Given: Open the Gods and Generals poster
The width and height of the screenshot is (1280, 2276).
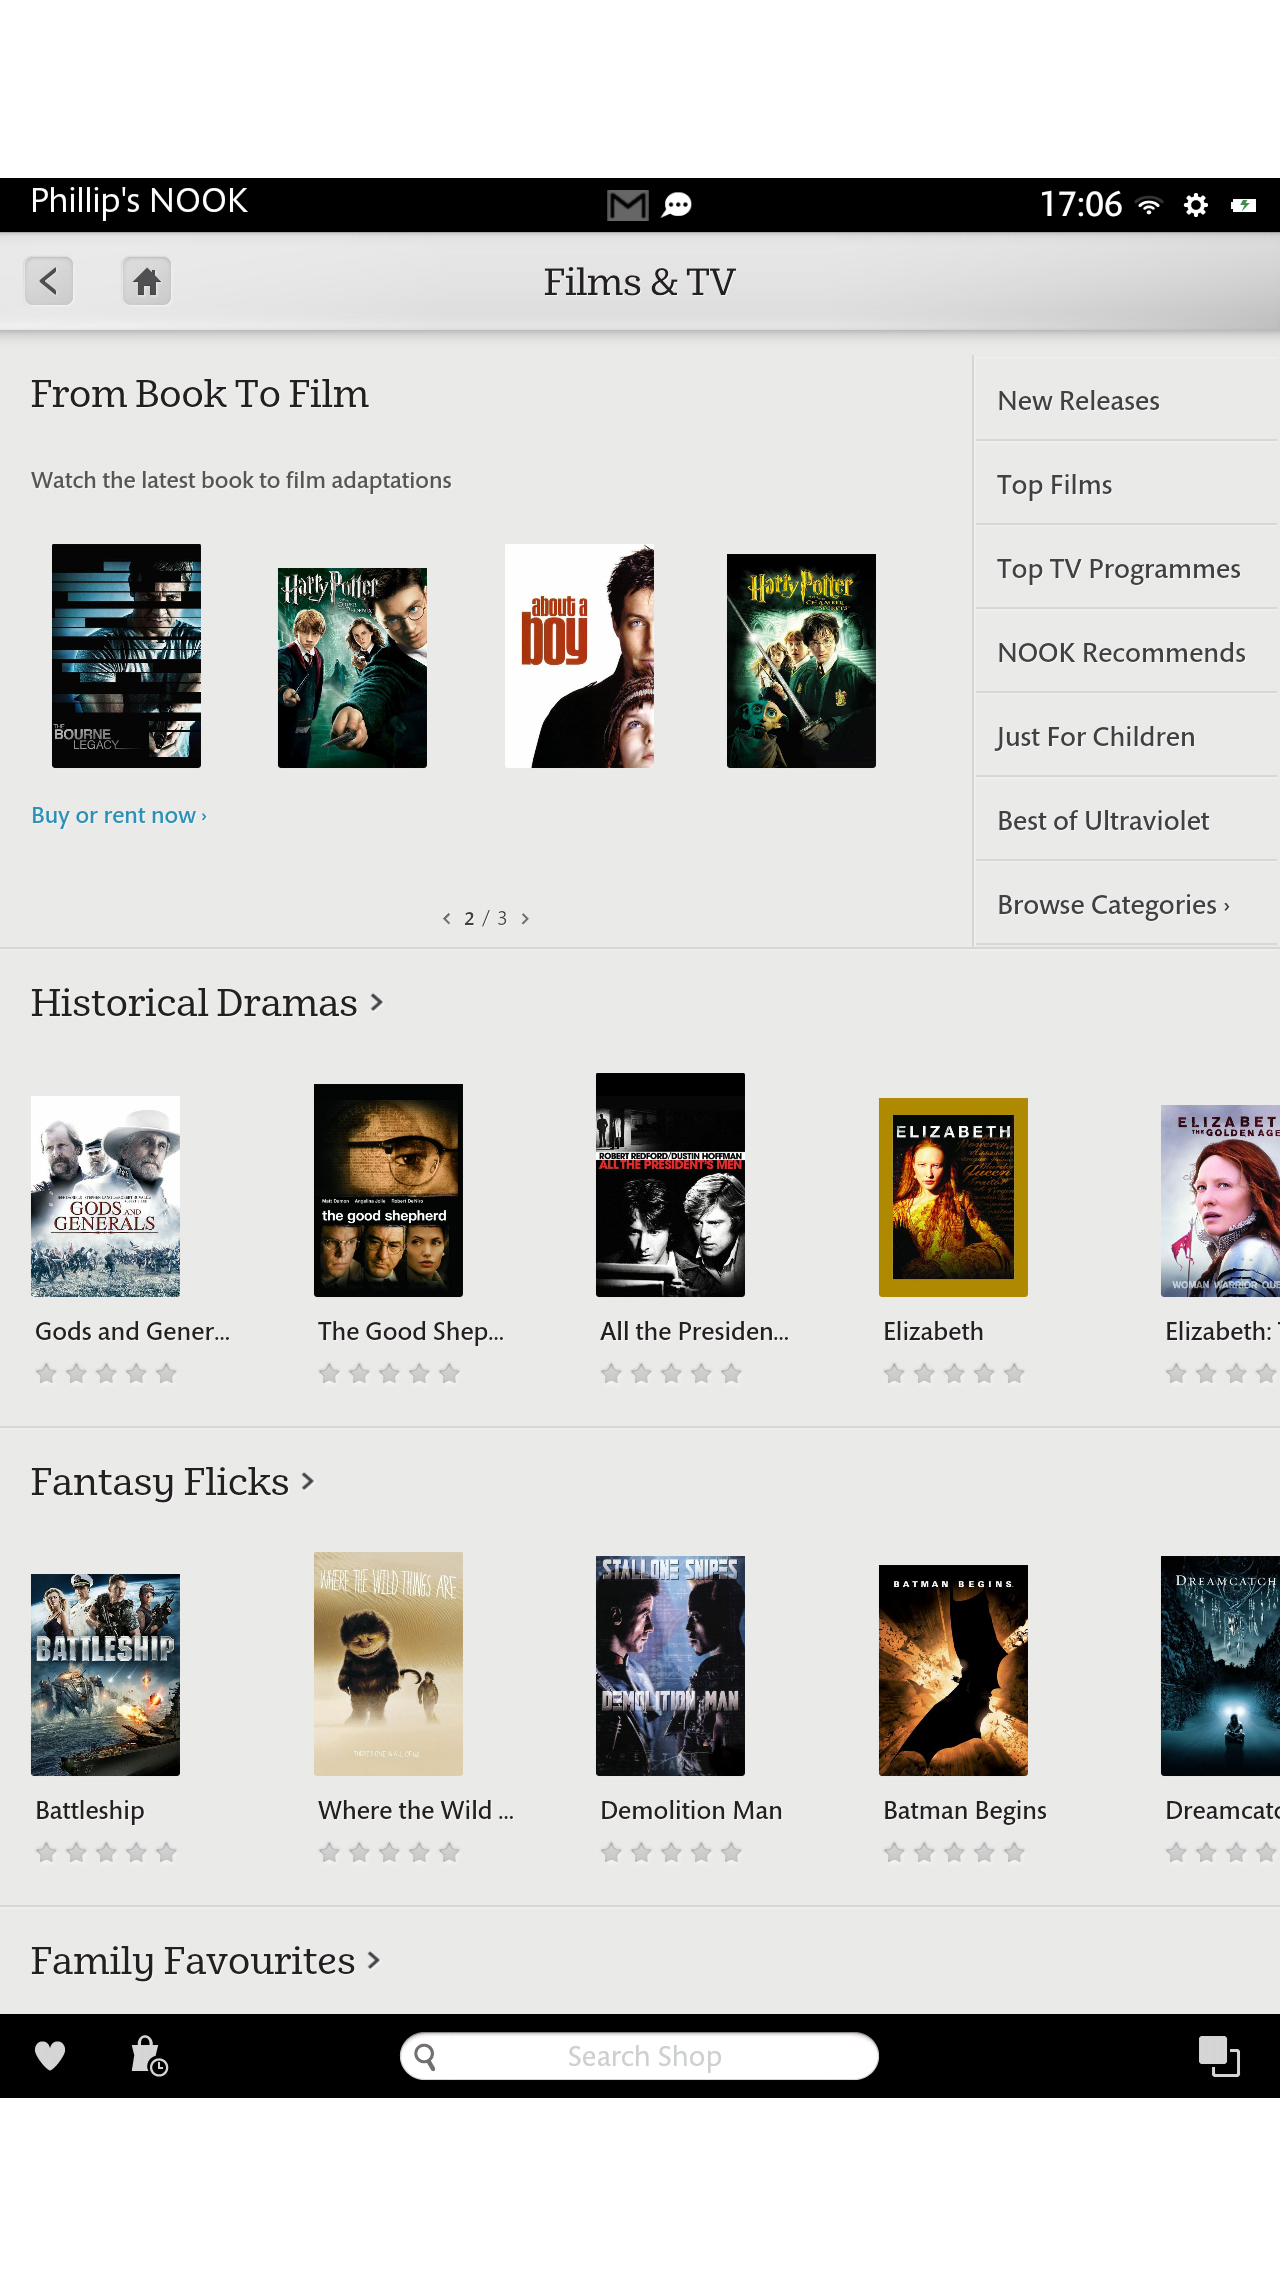Looking at the screenshot, I should coord(105,1196).
